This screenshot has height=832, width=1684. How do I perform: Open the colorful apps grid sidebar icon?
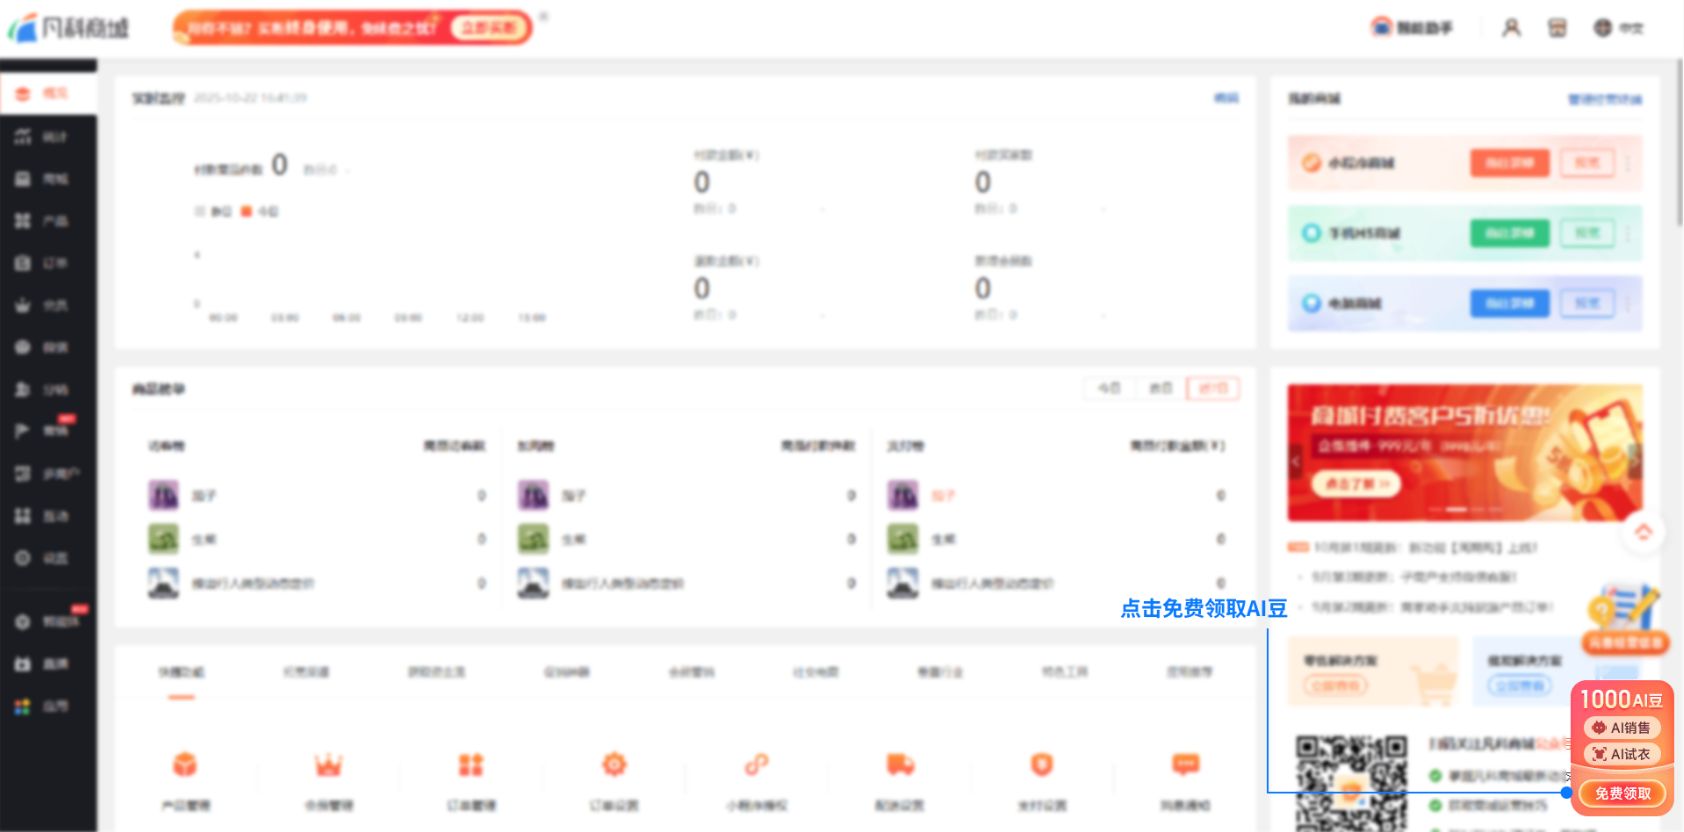click(x=23, y=706)
